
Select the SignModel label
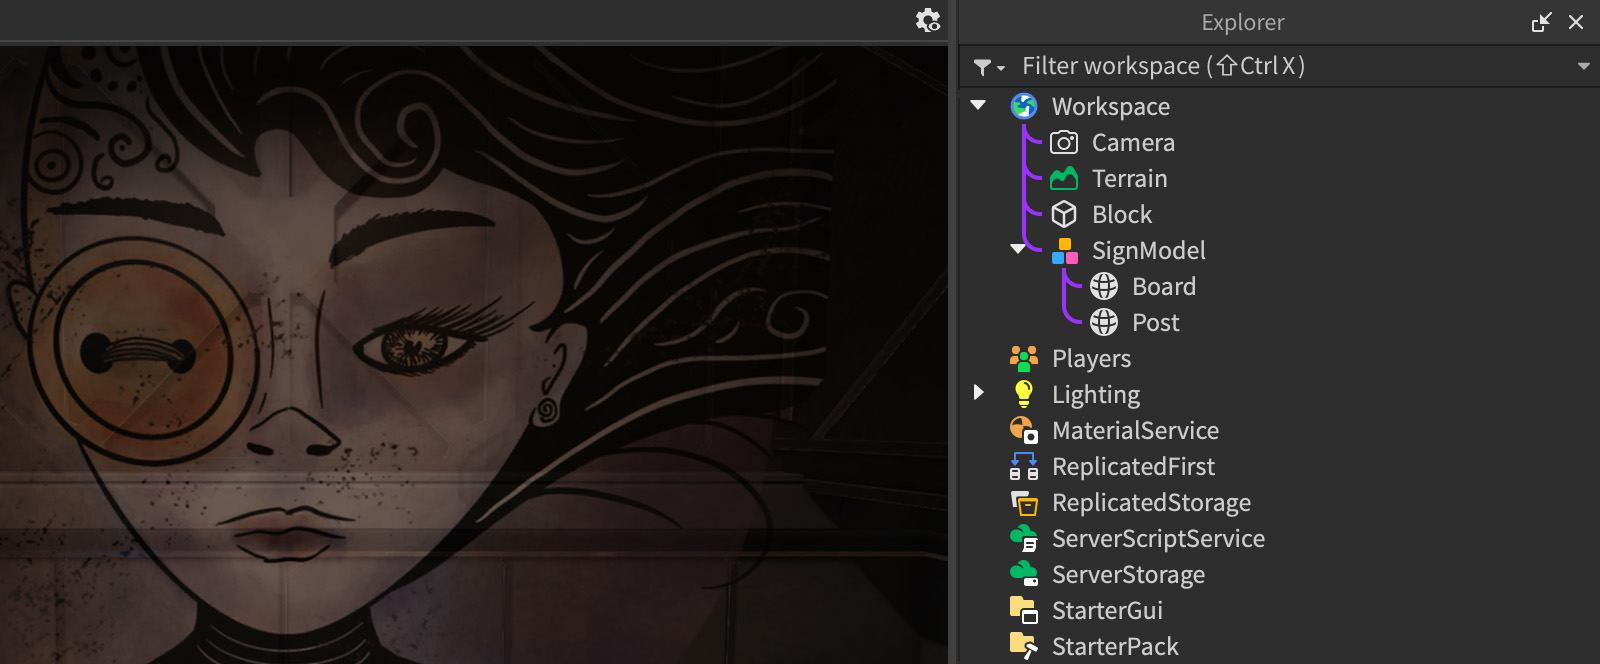tap(1148, 250)
